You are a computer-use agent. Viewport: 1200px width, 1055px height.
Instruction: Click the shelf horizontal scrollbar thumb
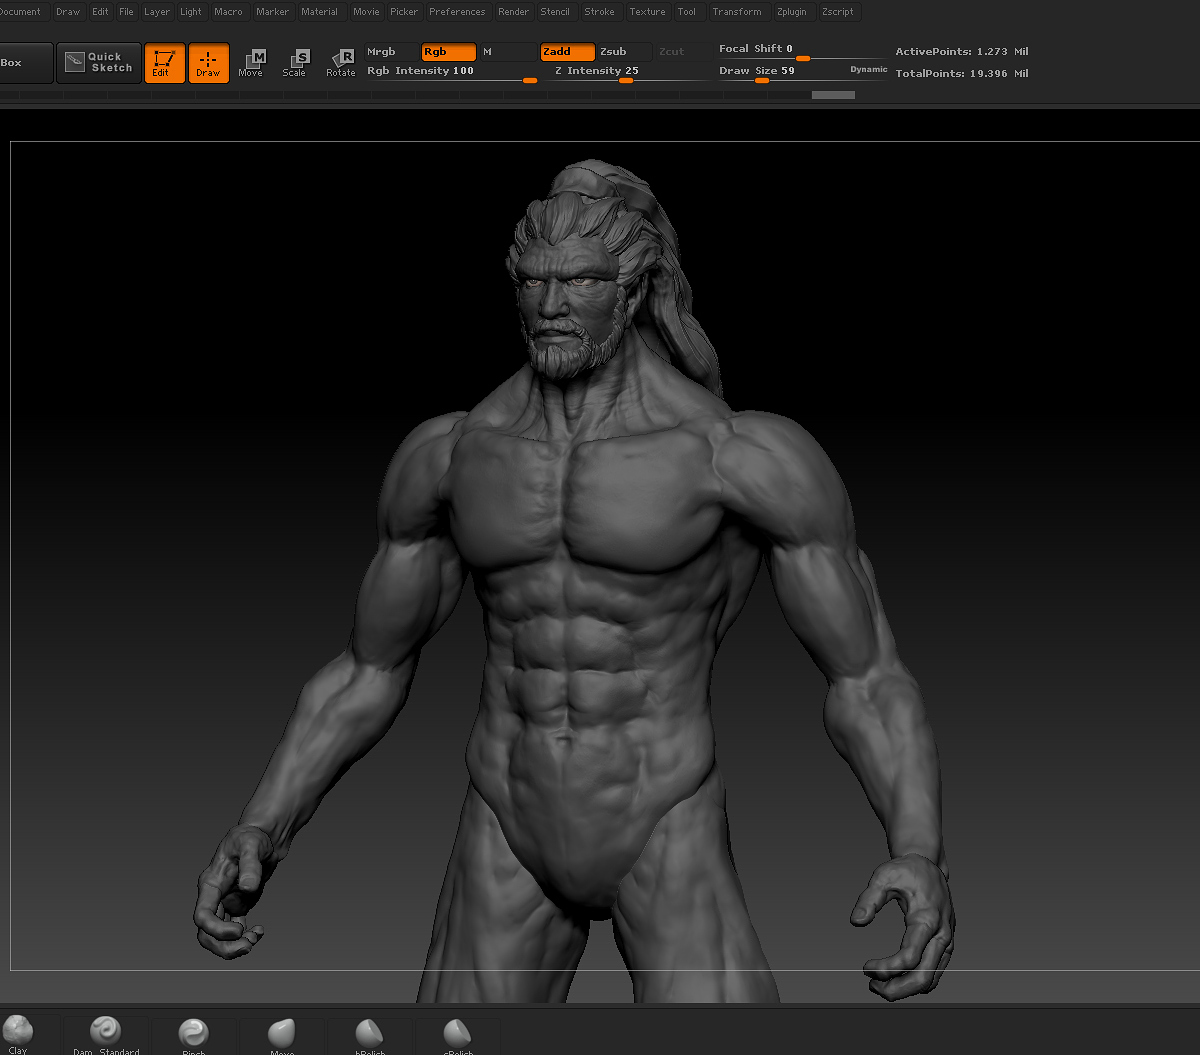coord(833,95)
